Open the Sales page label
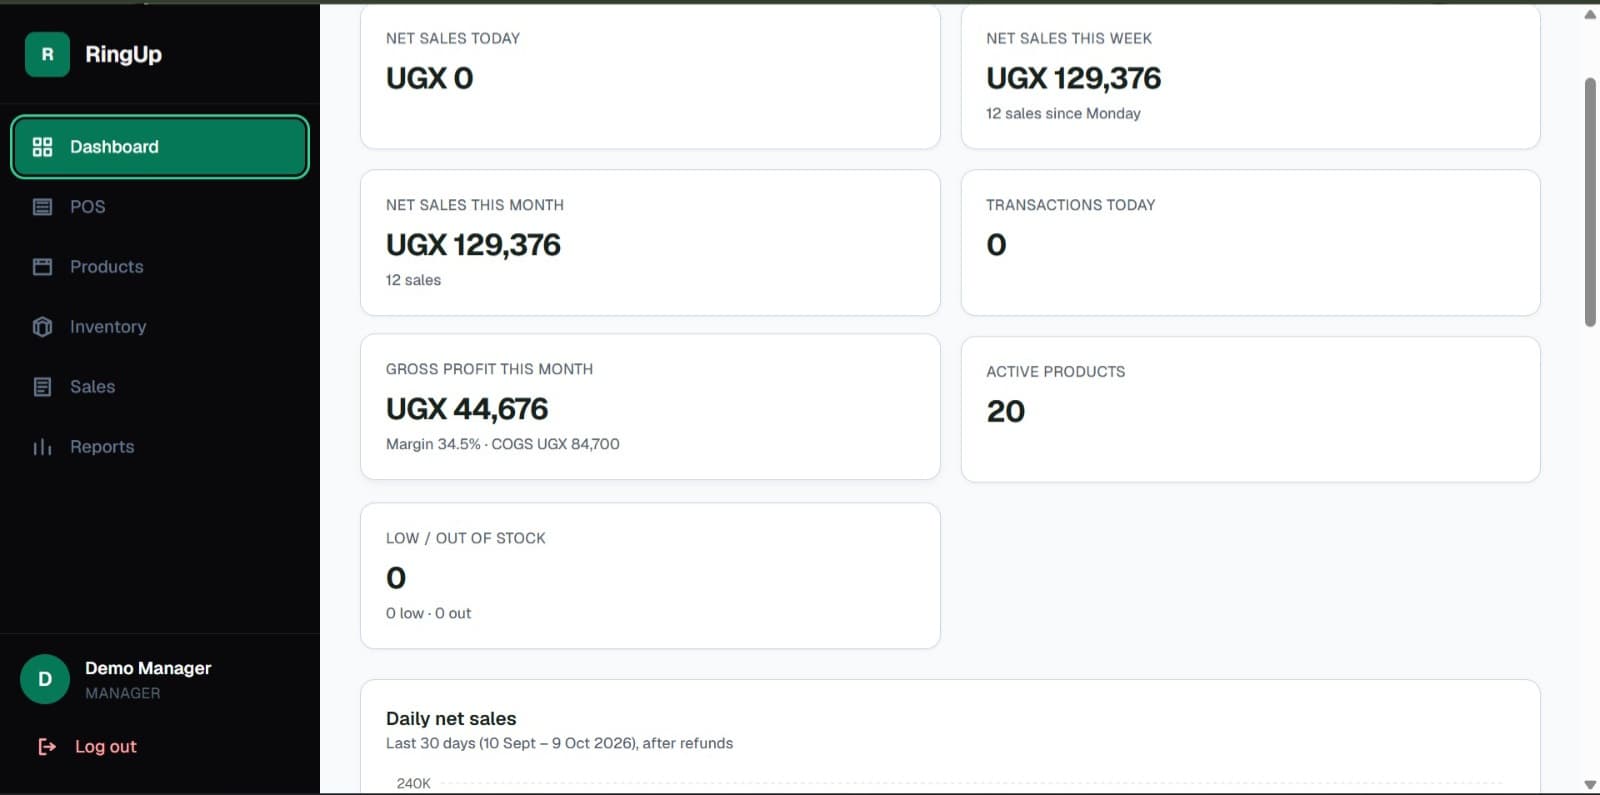This screenshot has height=795, width=1600. (92, 387)
